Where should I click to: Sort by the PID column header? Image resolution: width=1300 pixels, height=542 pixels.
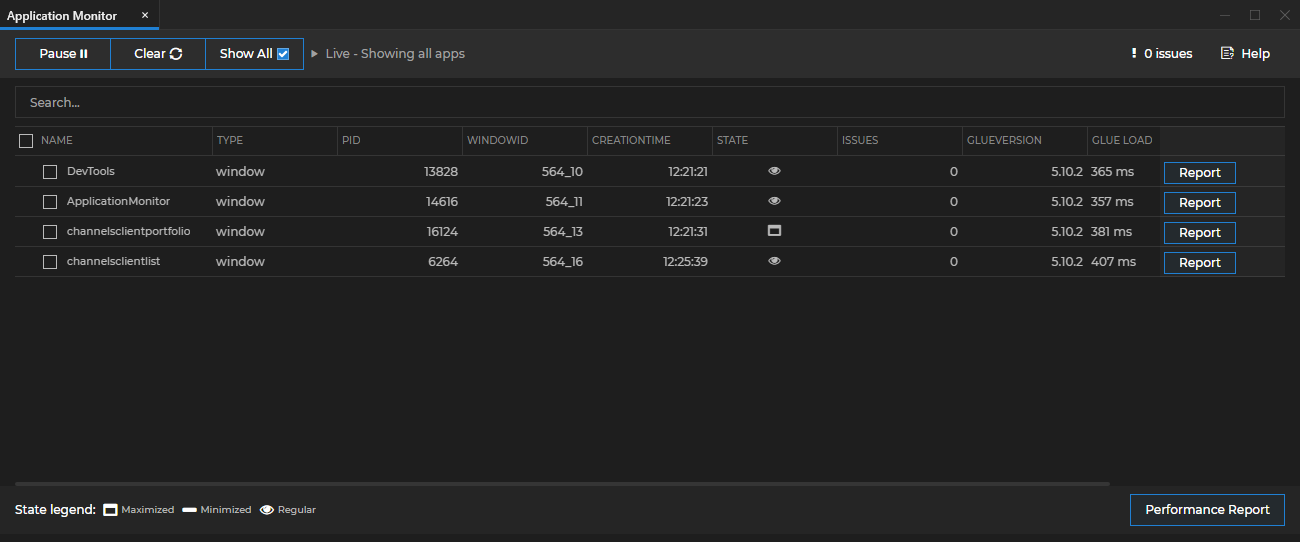pos(351,141)
